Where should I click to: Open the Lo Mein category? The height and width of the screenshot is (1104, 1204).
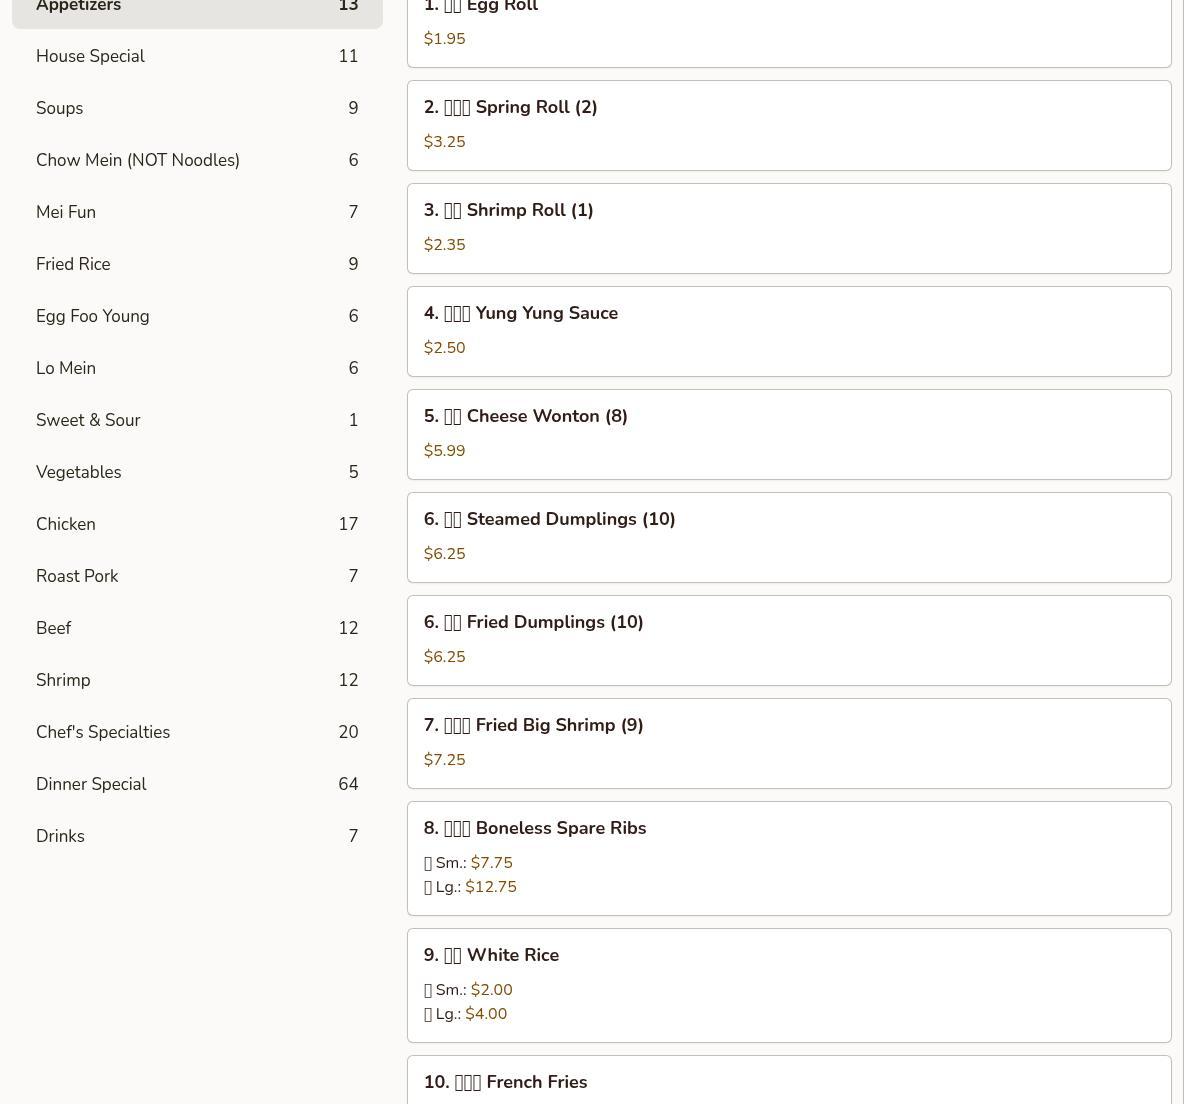pos(197,368)
